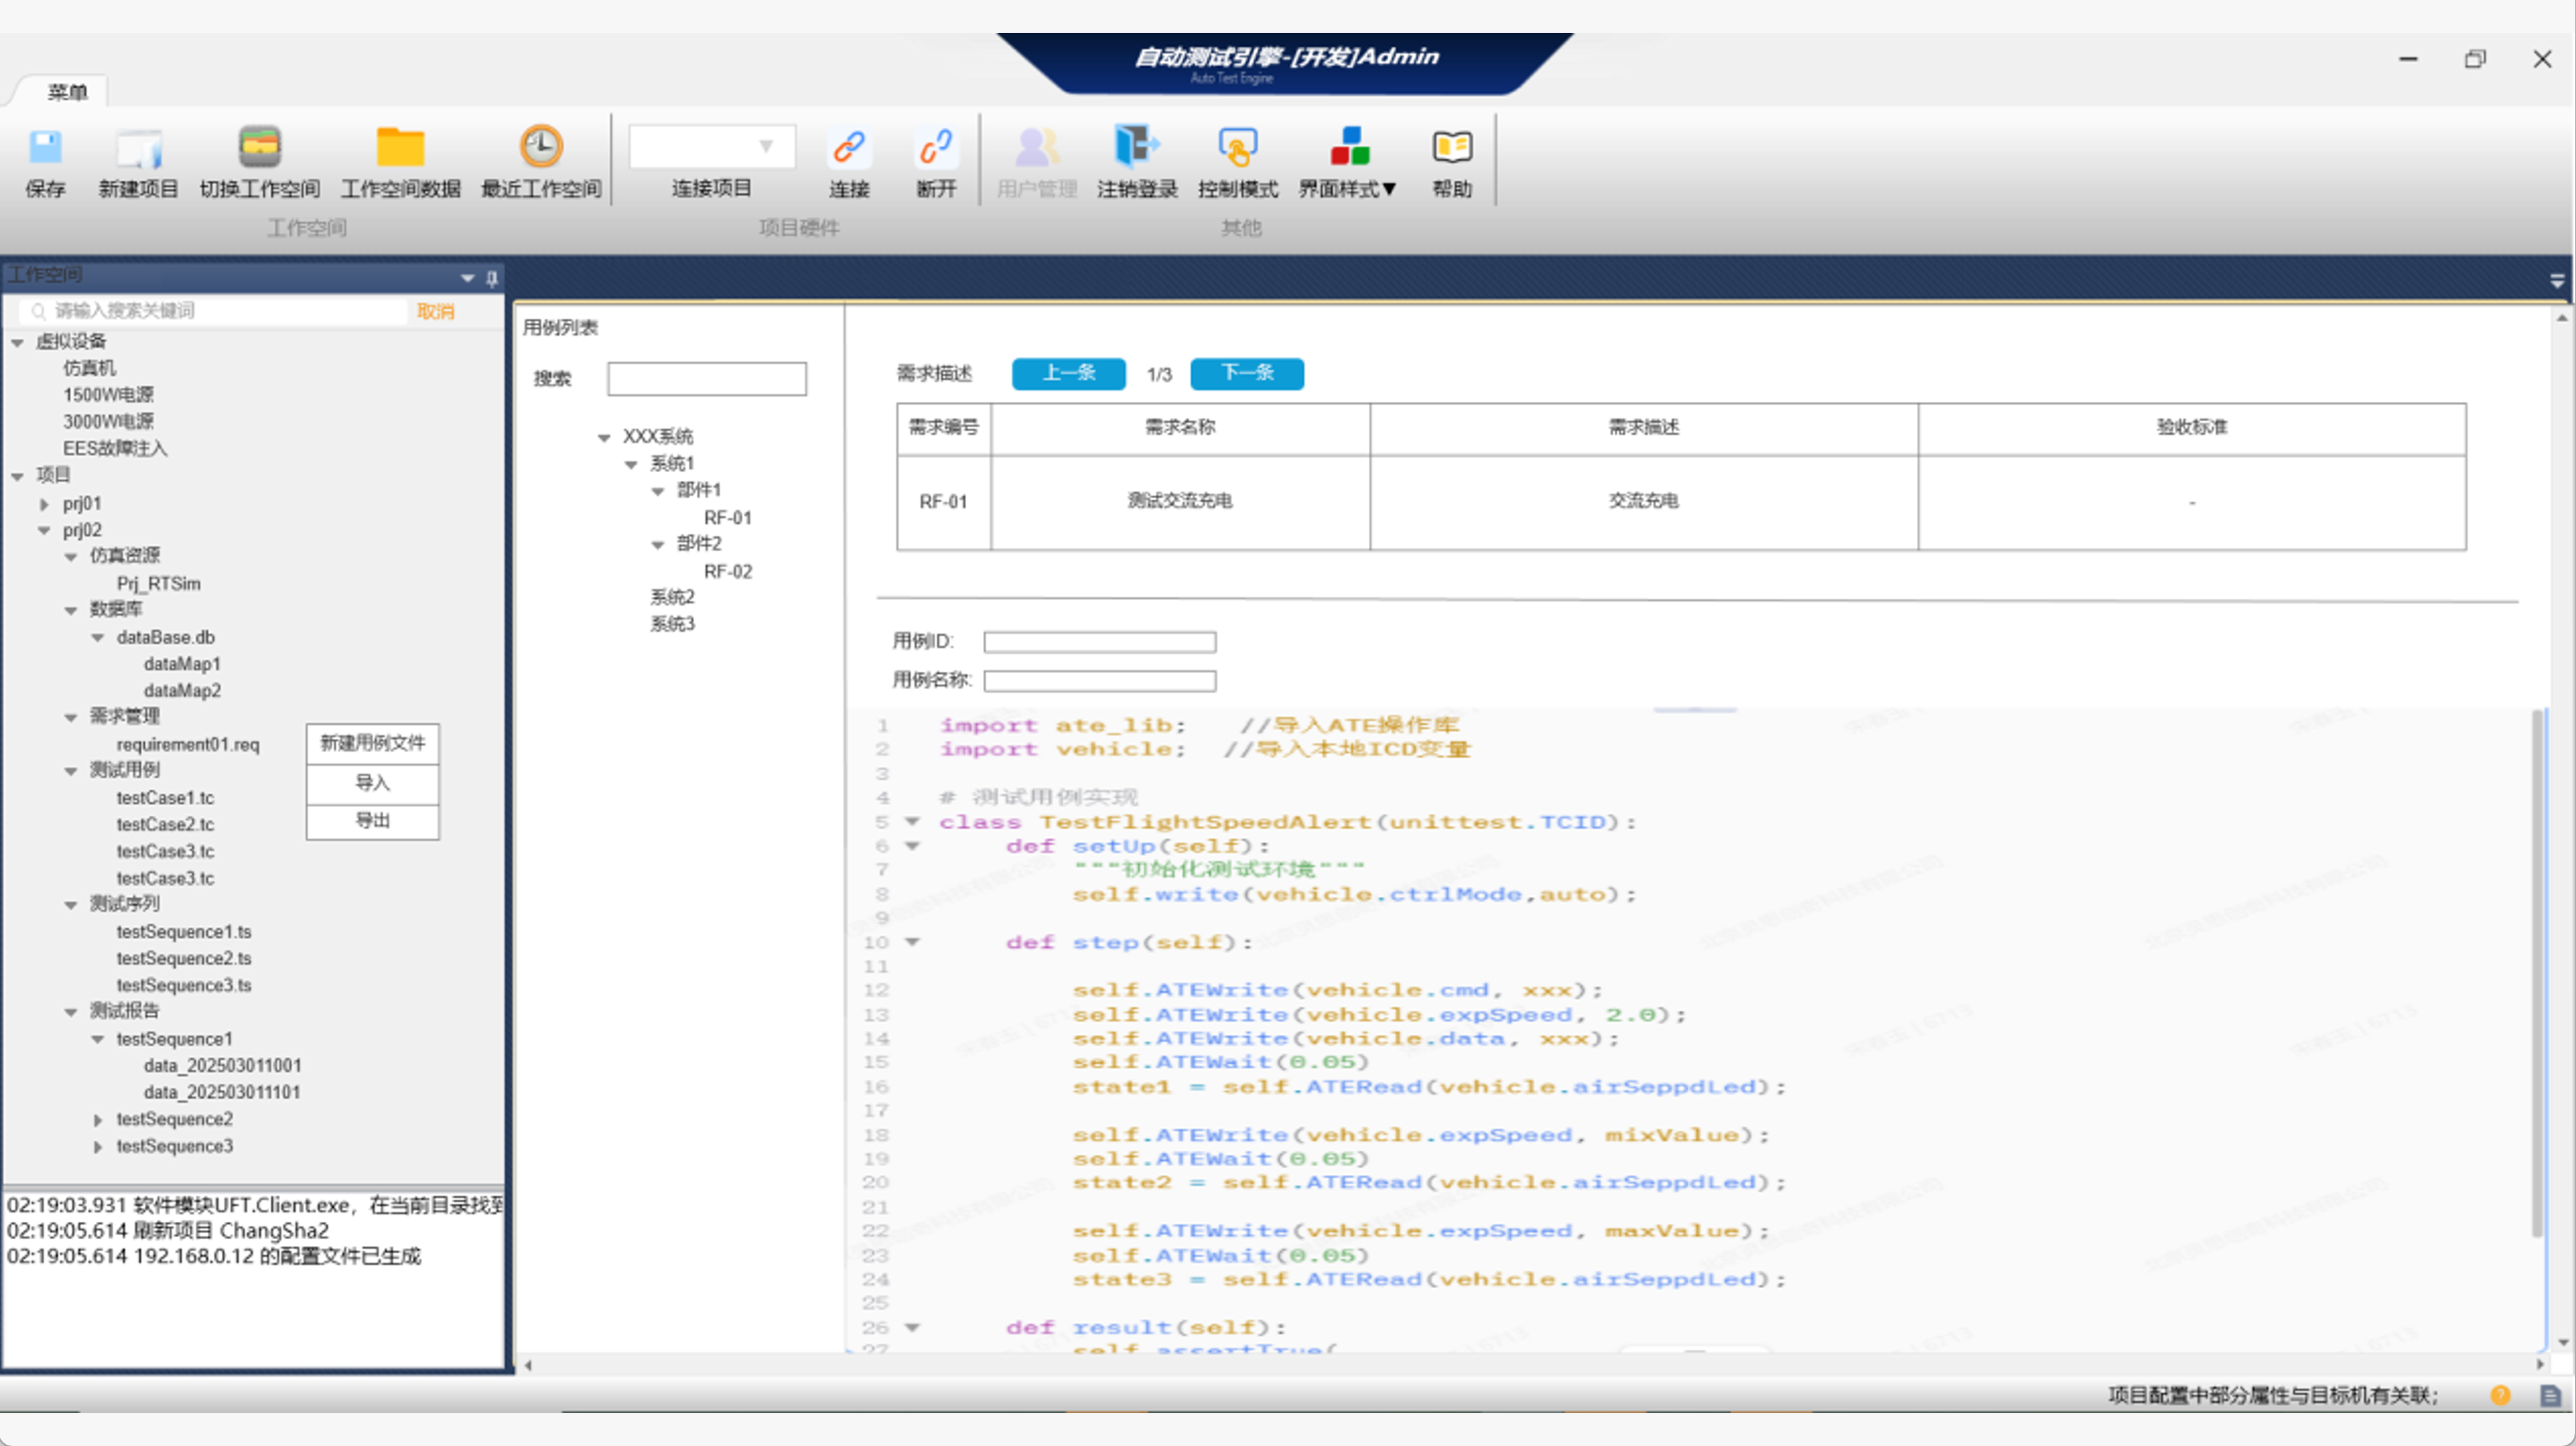Click the 连接 link icon
Image resolution: width=2576 pixels, height=1446 pixels.
tap(848, 148)
